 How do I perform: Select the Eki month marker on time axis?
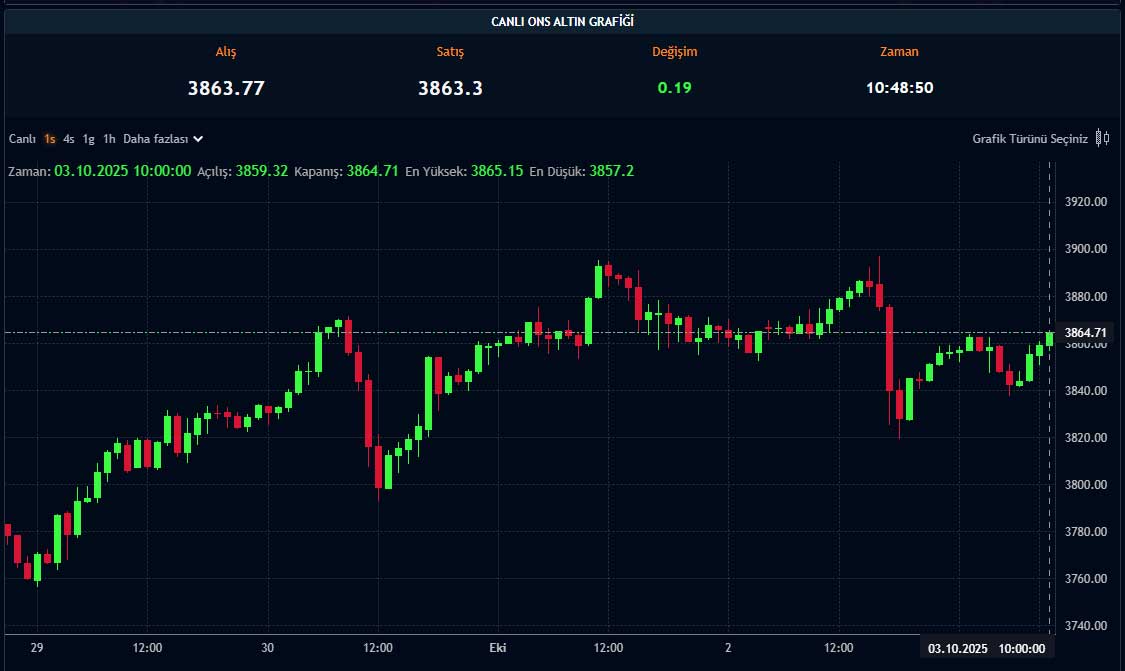pos(497,649)
